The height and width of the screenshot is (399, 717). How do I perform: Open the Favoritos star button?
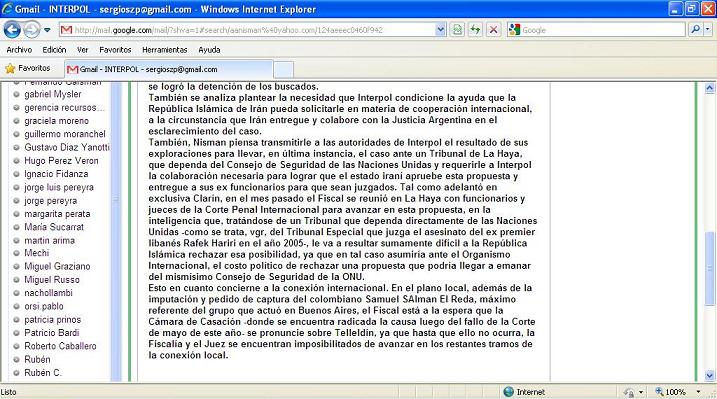click(28, 69)
